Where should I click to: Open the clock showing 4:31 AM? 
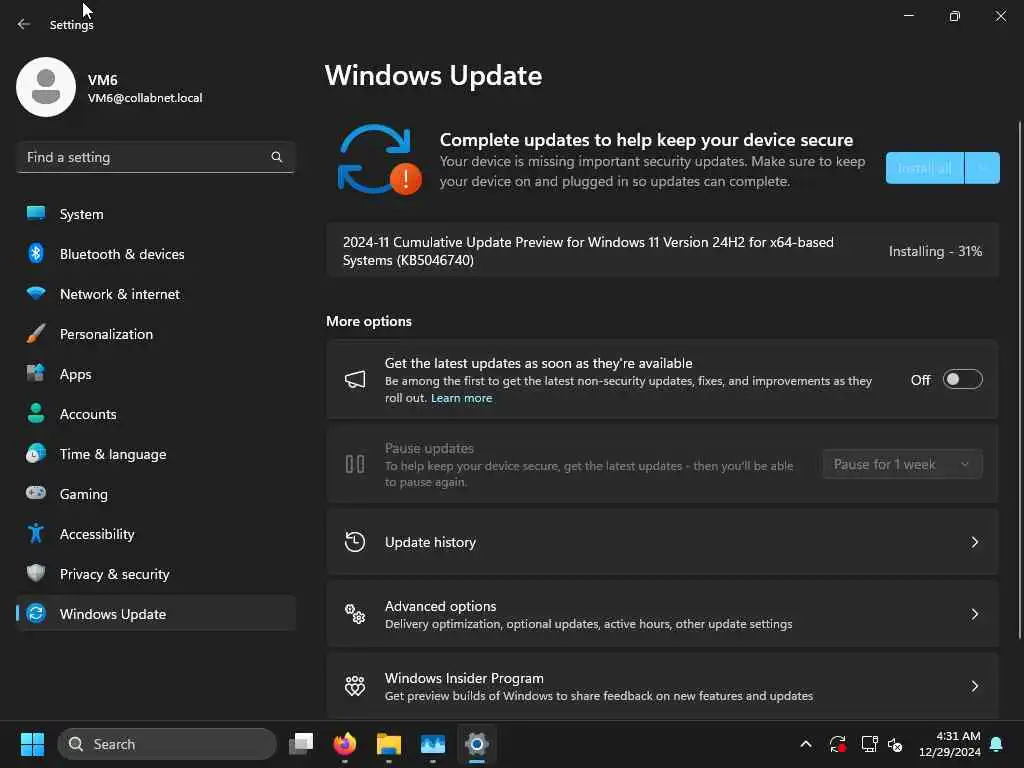click(950, 744)
